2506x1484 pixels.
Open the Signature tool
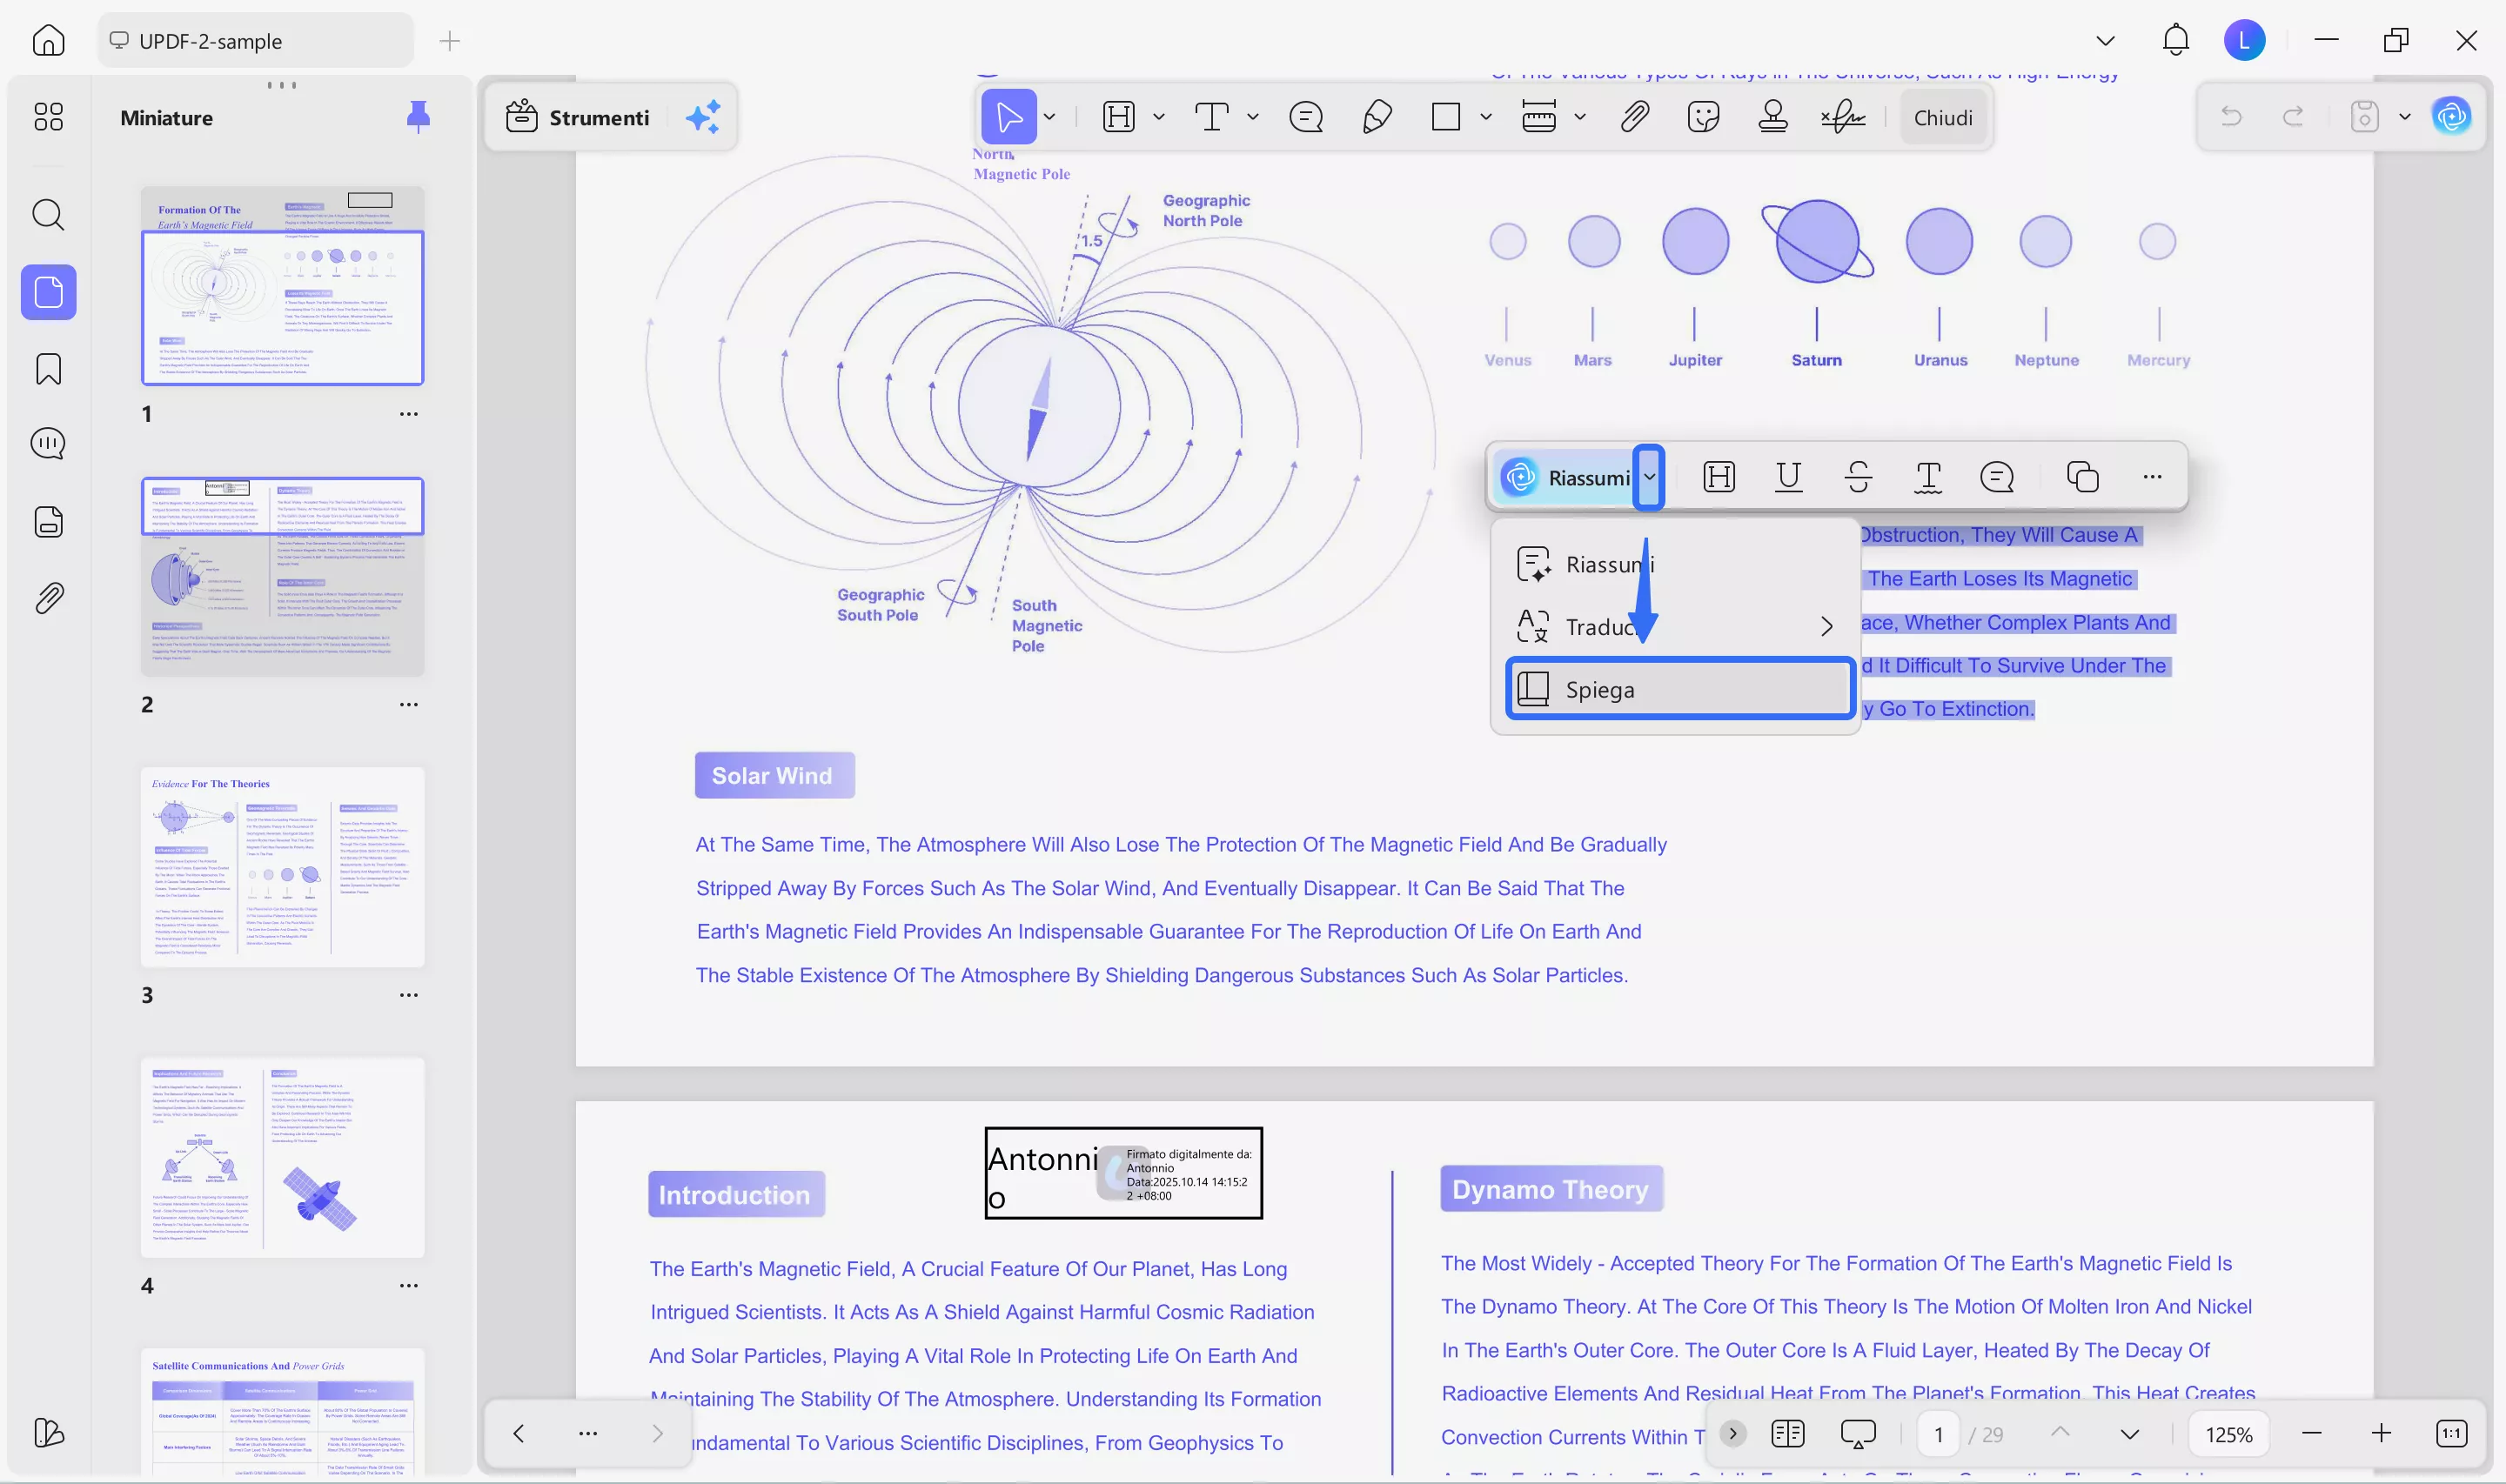[1842, 117]
